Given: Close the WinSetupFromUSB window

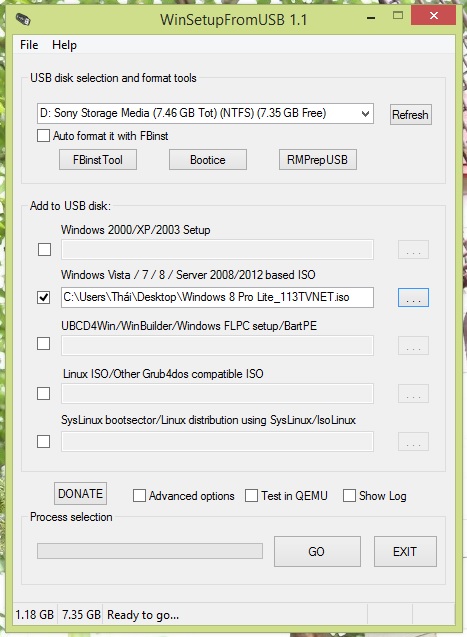Looking at the screenshot, I should click(x=433, y=15).
